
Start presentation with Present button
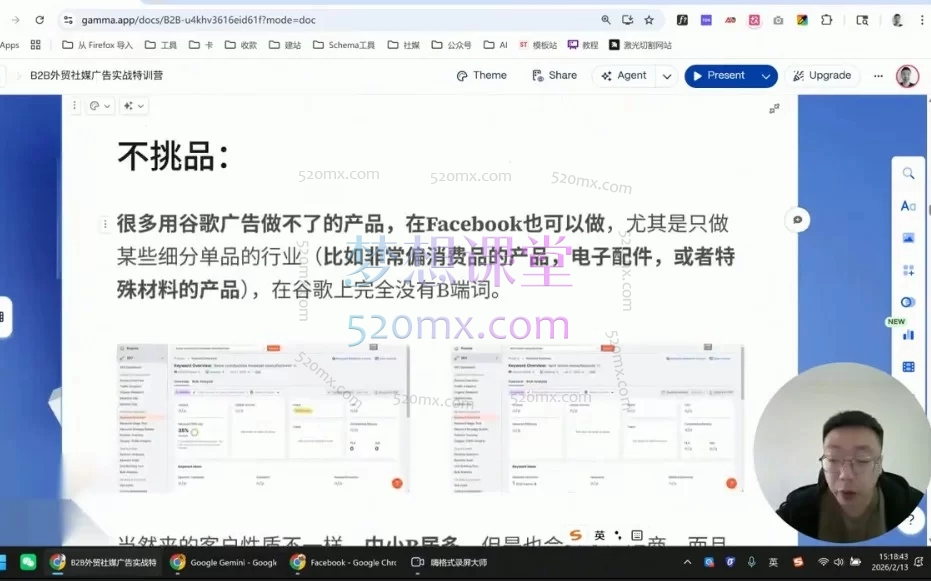(x=718, y=75)
